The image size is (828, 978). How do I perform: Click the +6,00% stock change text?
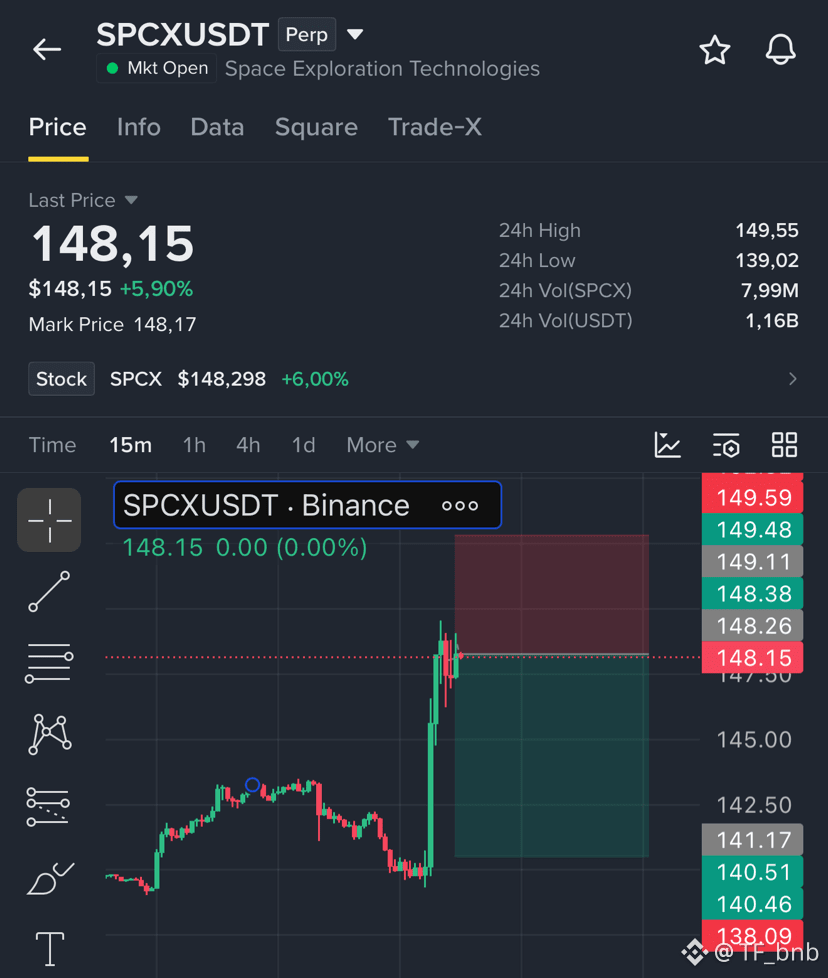click(315, 379)
